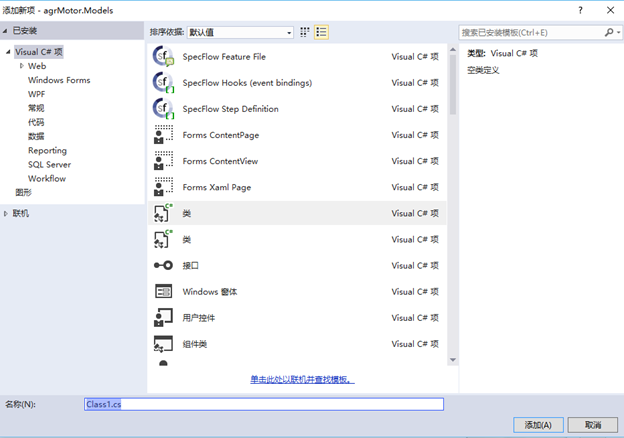Open the help question mark button

(x=580, y=10)
